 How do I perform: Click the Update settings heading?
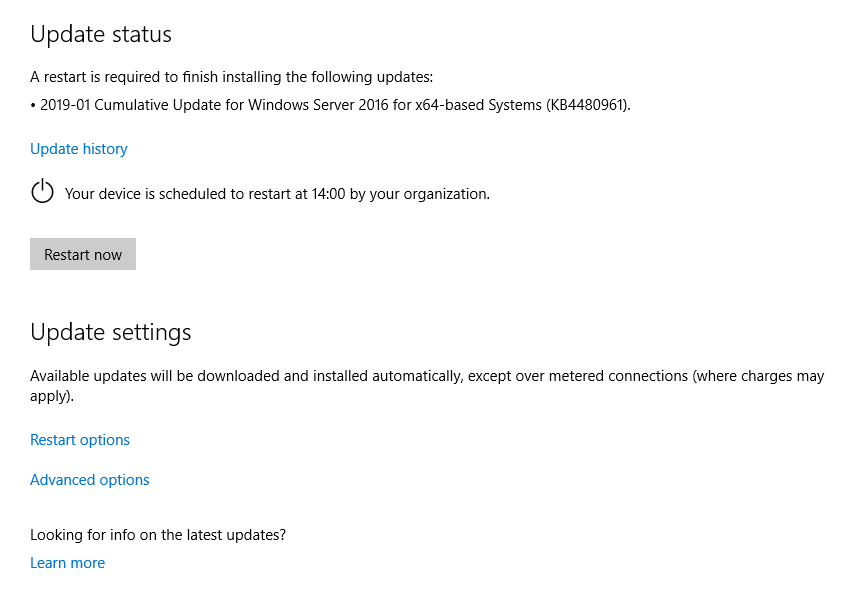pyautogui.click(x=111, y=332)
